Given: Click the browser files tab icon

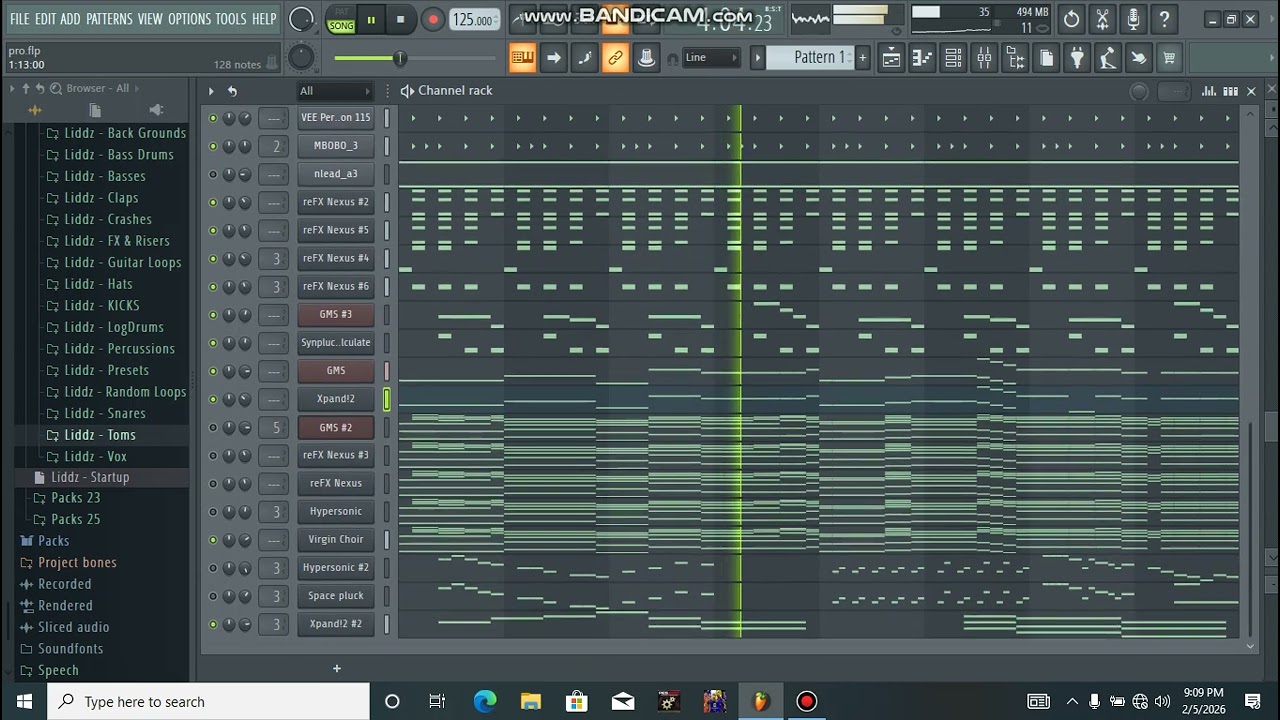Looking at the screenshot, I should (x=95, y=110).
